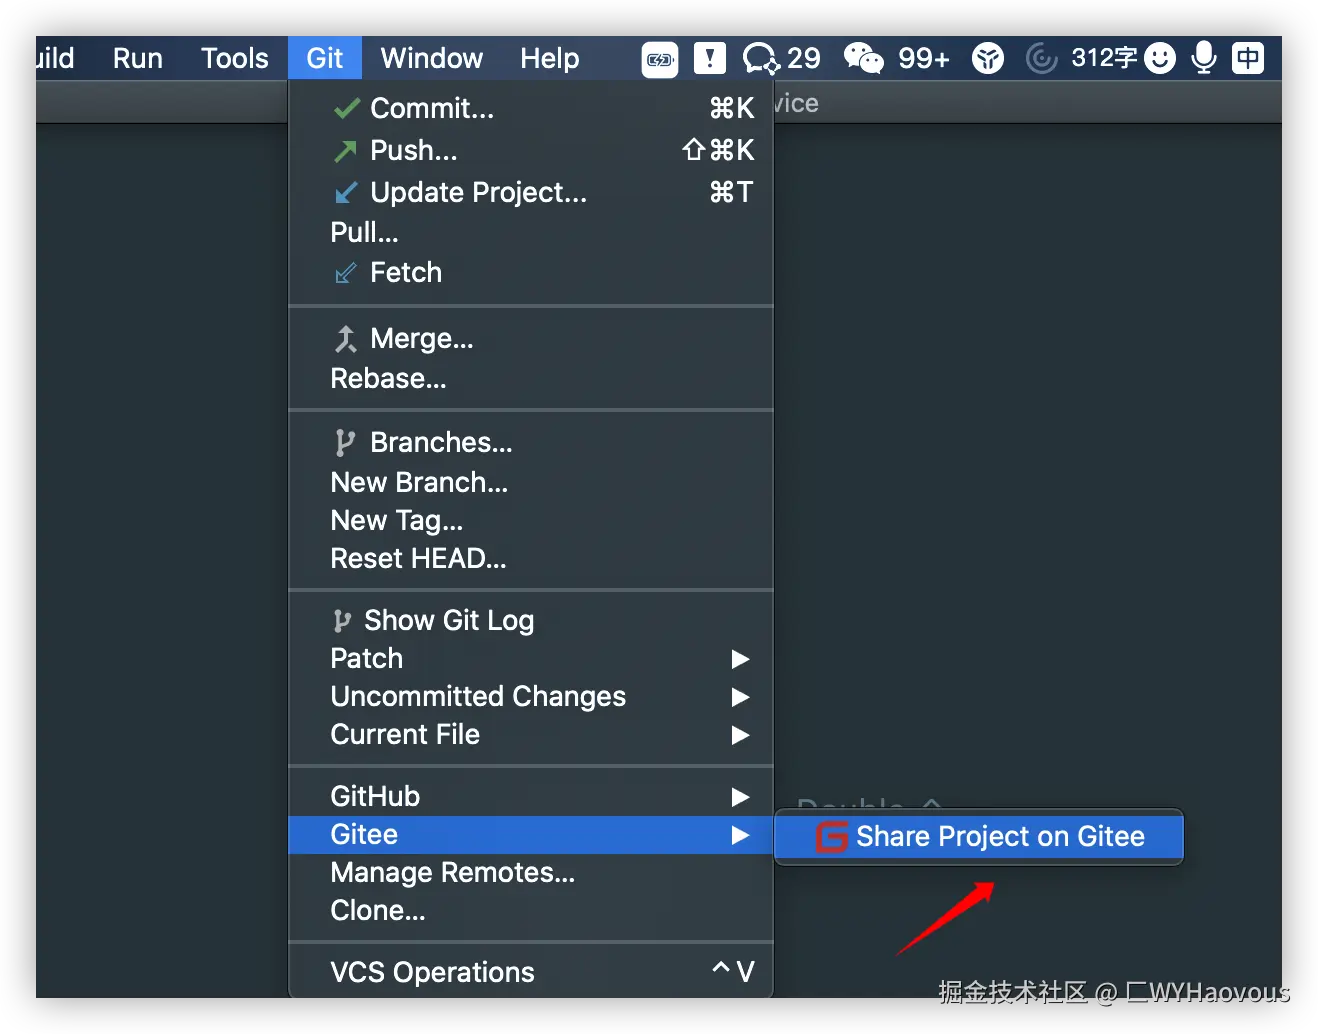1318x1034 pixels.
Task: Click the Fetch icon in Git menu
Action: pos(345,273)
